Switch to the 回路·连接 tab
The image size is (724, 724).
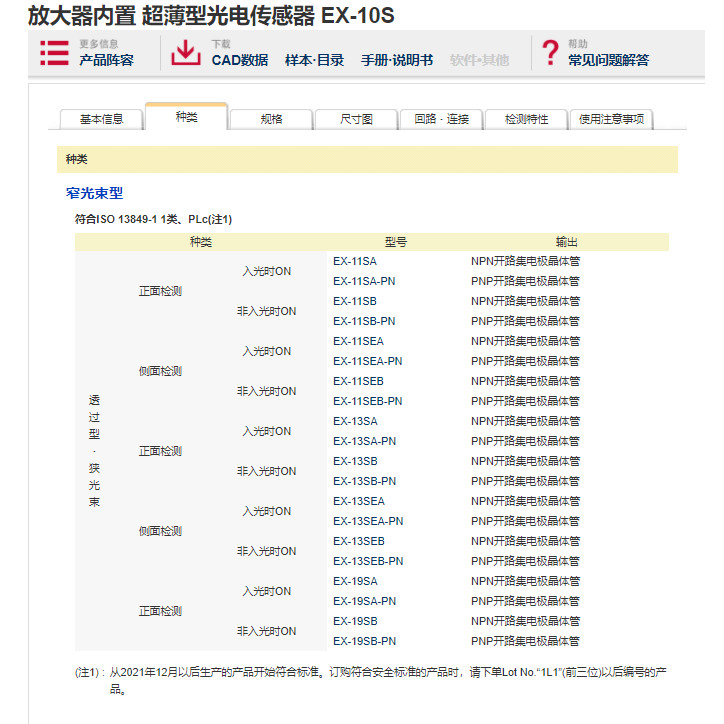pyautogui.click(x=441, y=119)
